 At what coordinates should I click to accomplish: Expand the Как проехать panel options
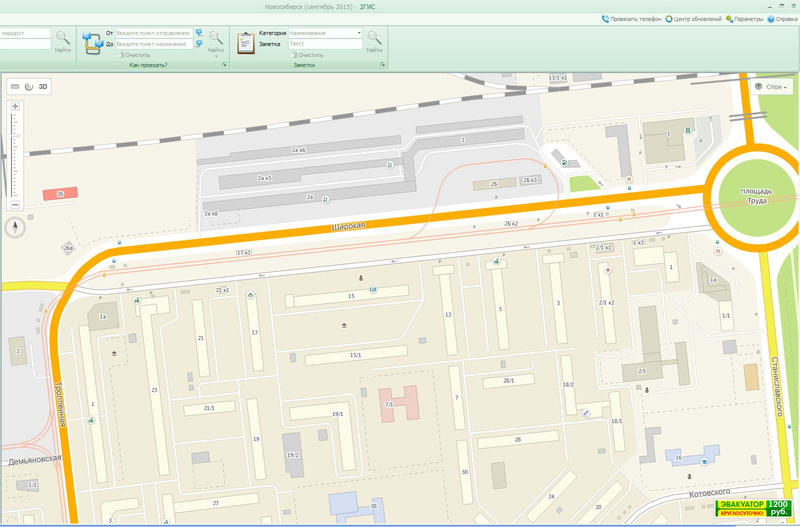click(224, 65)
